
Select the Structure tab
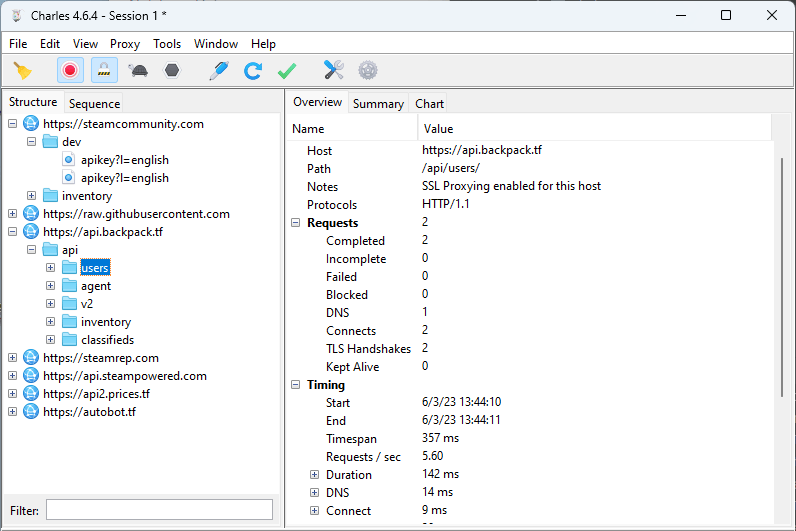[x=33, y=102]
